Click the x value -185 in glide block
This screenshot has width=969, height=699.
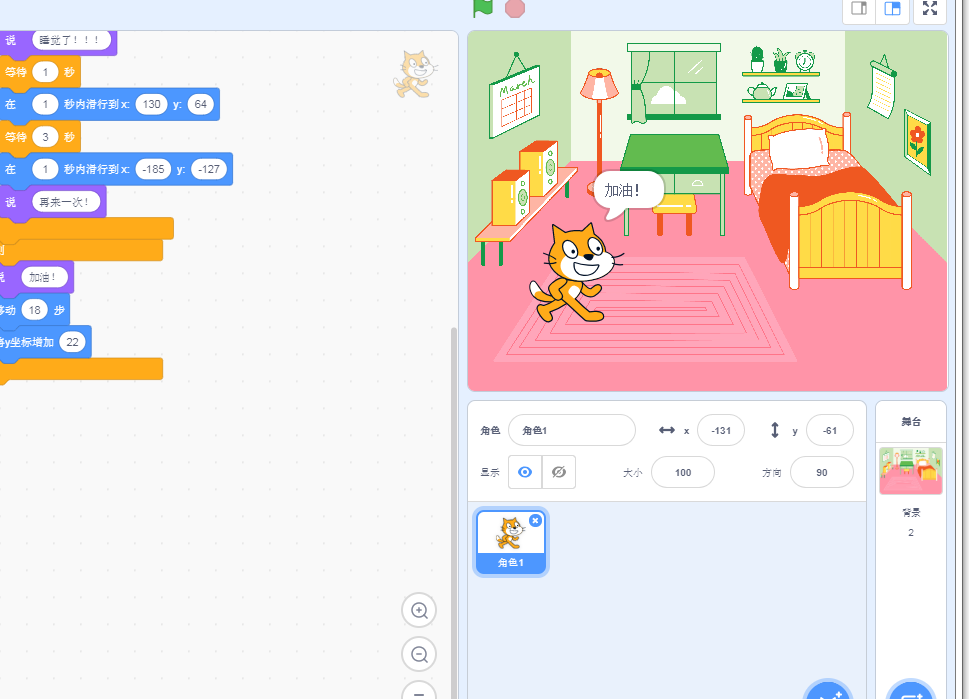click(x=153, y=169)
